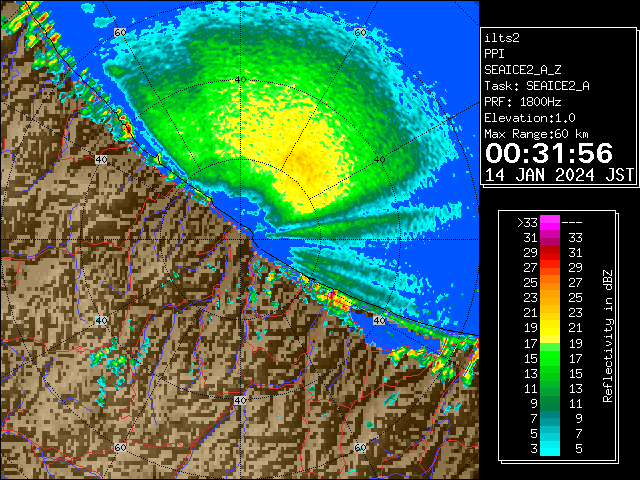Click the 40 km label due north of the radar
This screenshot has height=480, width=640.
[x=240, y=80]
